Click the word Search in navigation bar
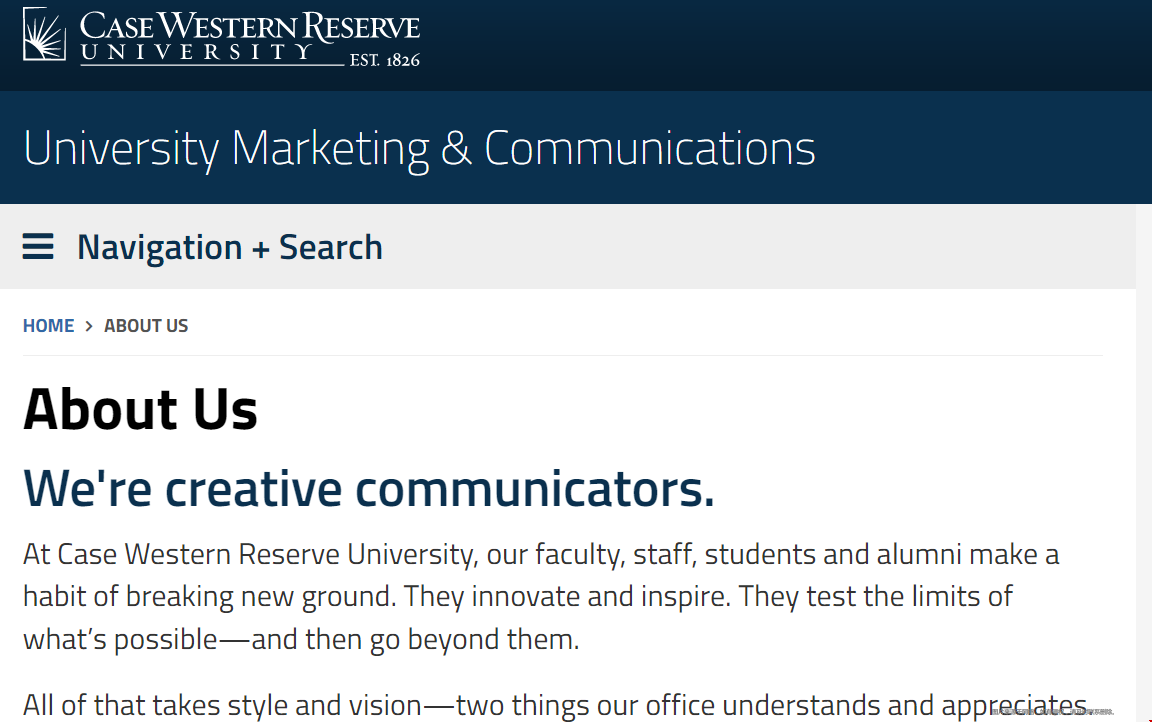Viewport: 1152px width, 722px height. [331, 247]
